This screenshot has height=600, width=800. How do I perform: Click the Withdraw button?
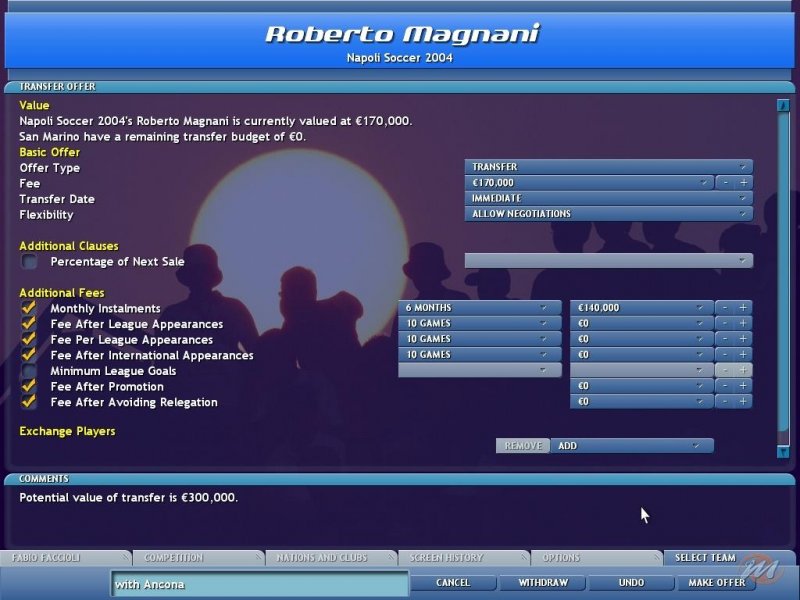tap(543, 583)
